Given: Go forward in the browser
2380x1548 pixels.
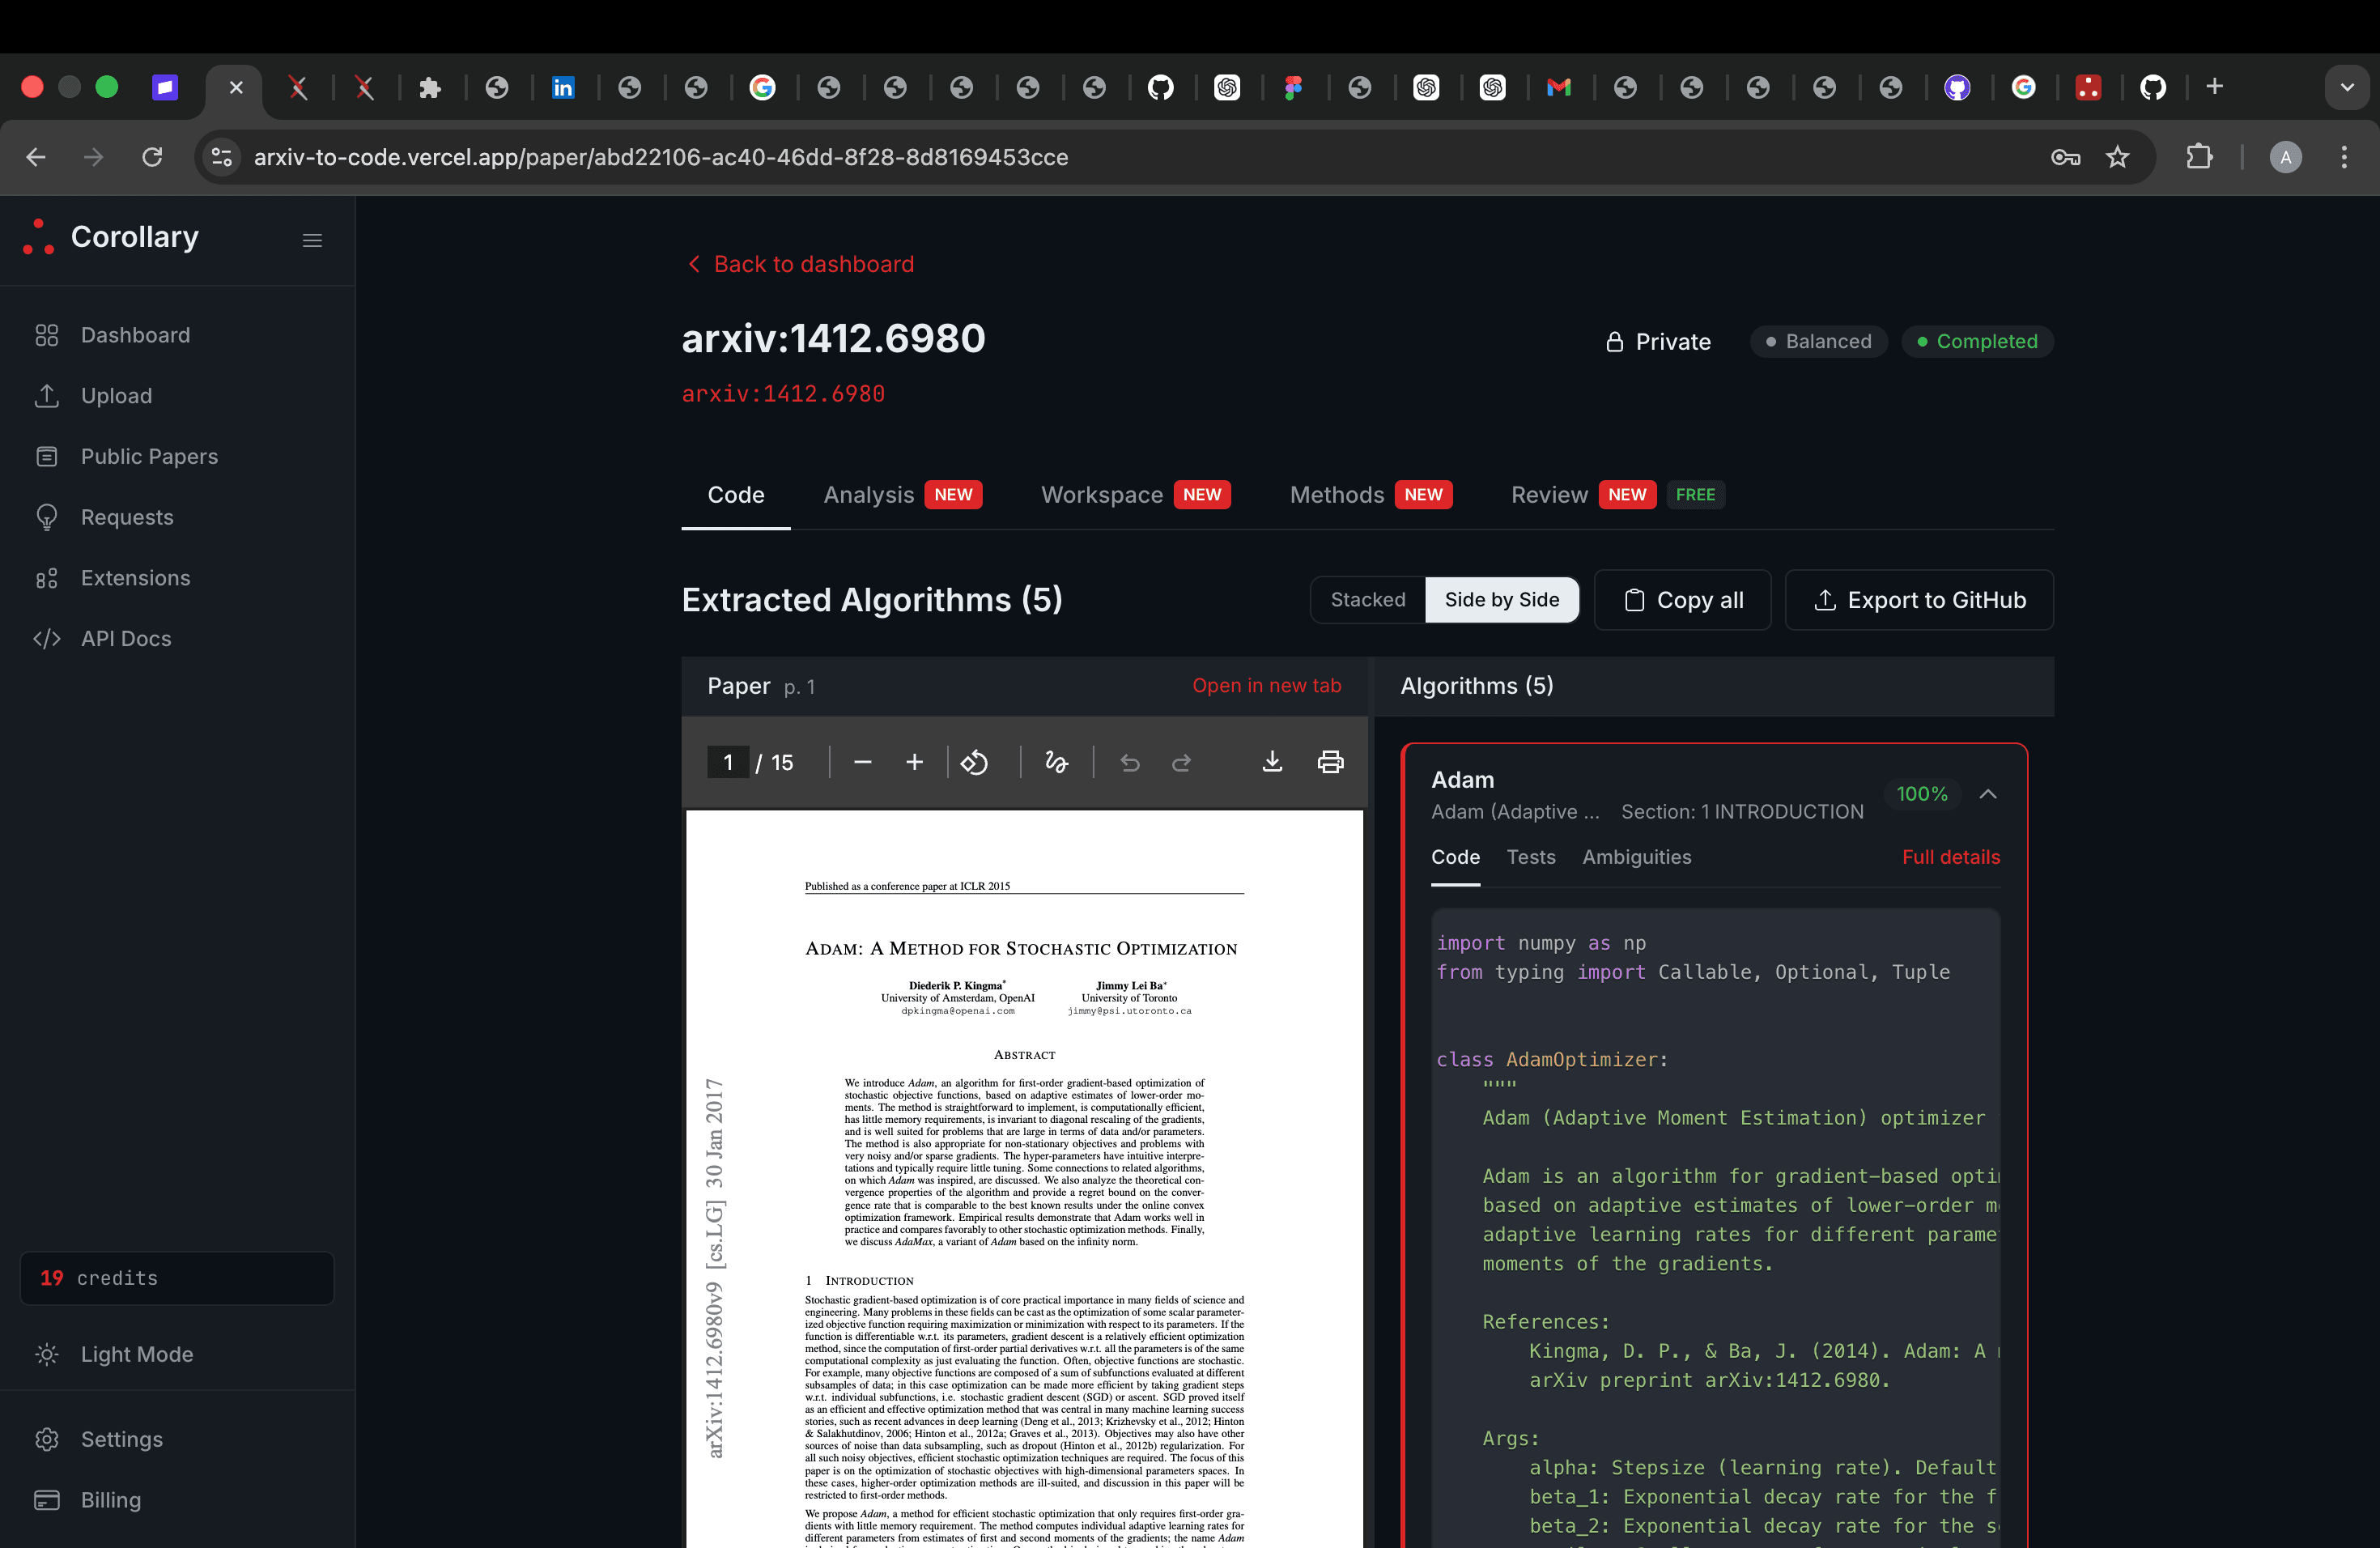Looking at the screenshot, I should pyautogui.click(x=93, y=157).
